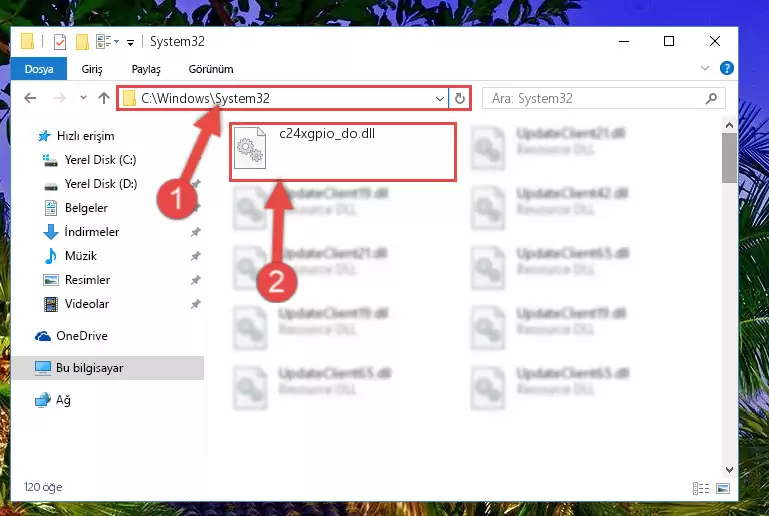Click the New folder quick access icon

(82, 42)
